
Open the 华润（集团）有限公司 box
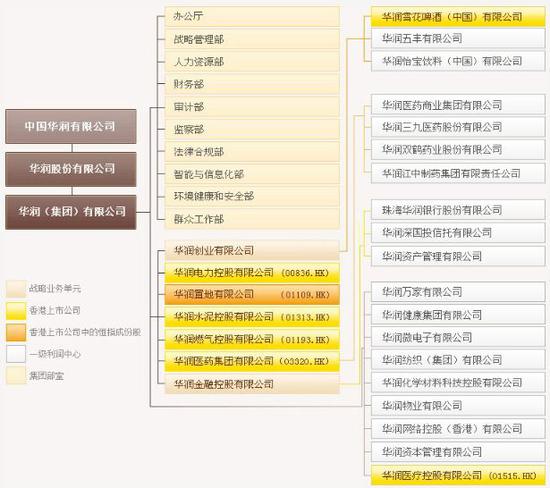click(71, 212)
